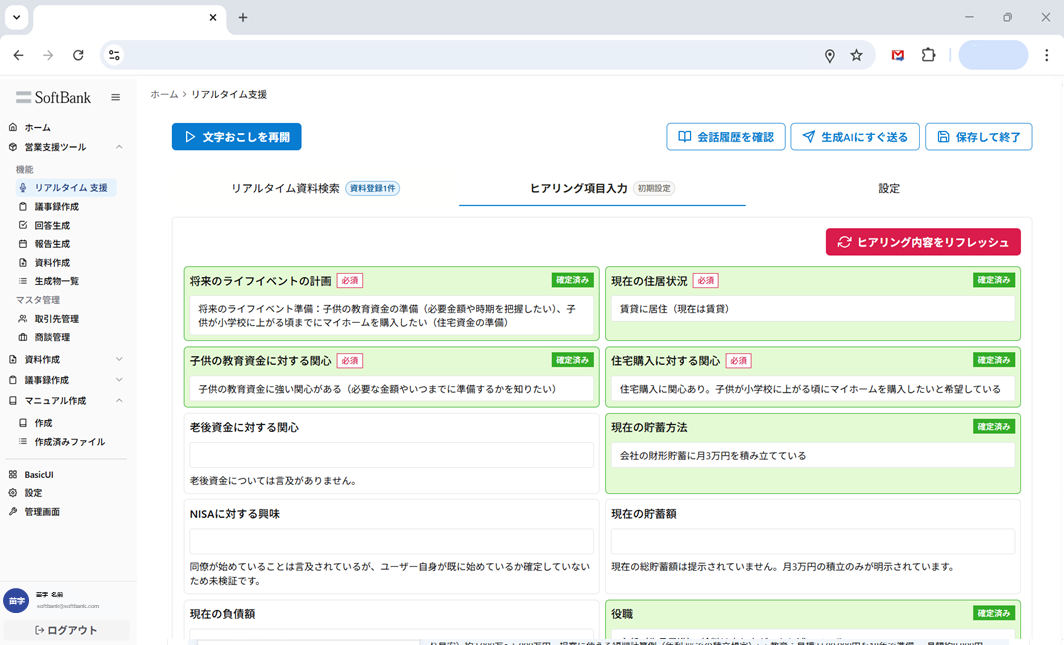
Task: Open the 回答生成 tool in the sidebar
Action: pyautogui.click(x=55, y=224)
